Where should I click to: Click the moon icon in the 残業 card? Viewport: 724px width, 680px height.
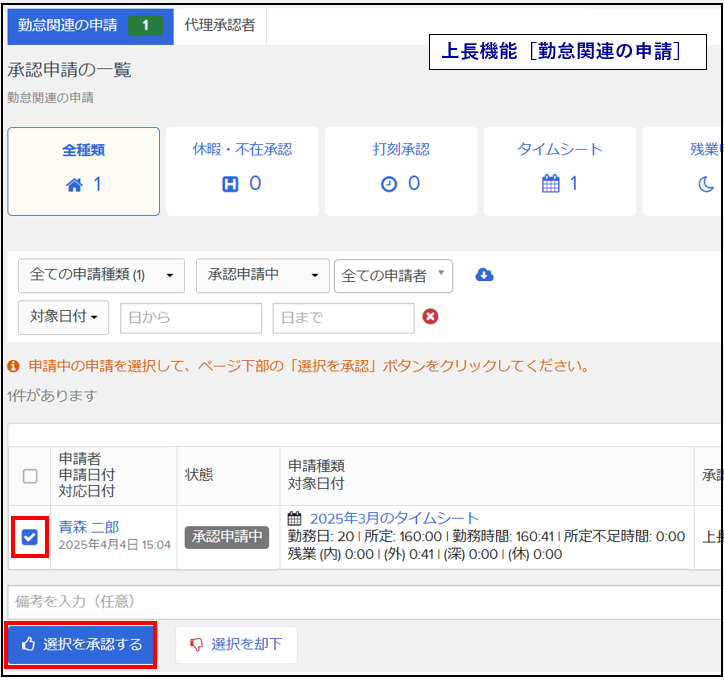click(x=706, y=184)
